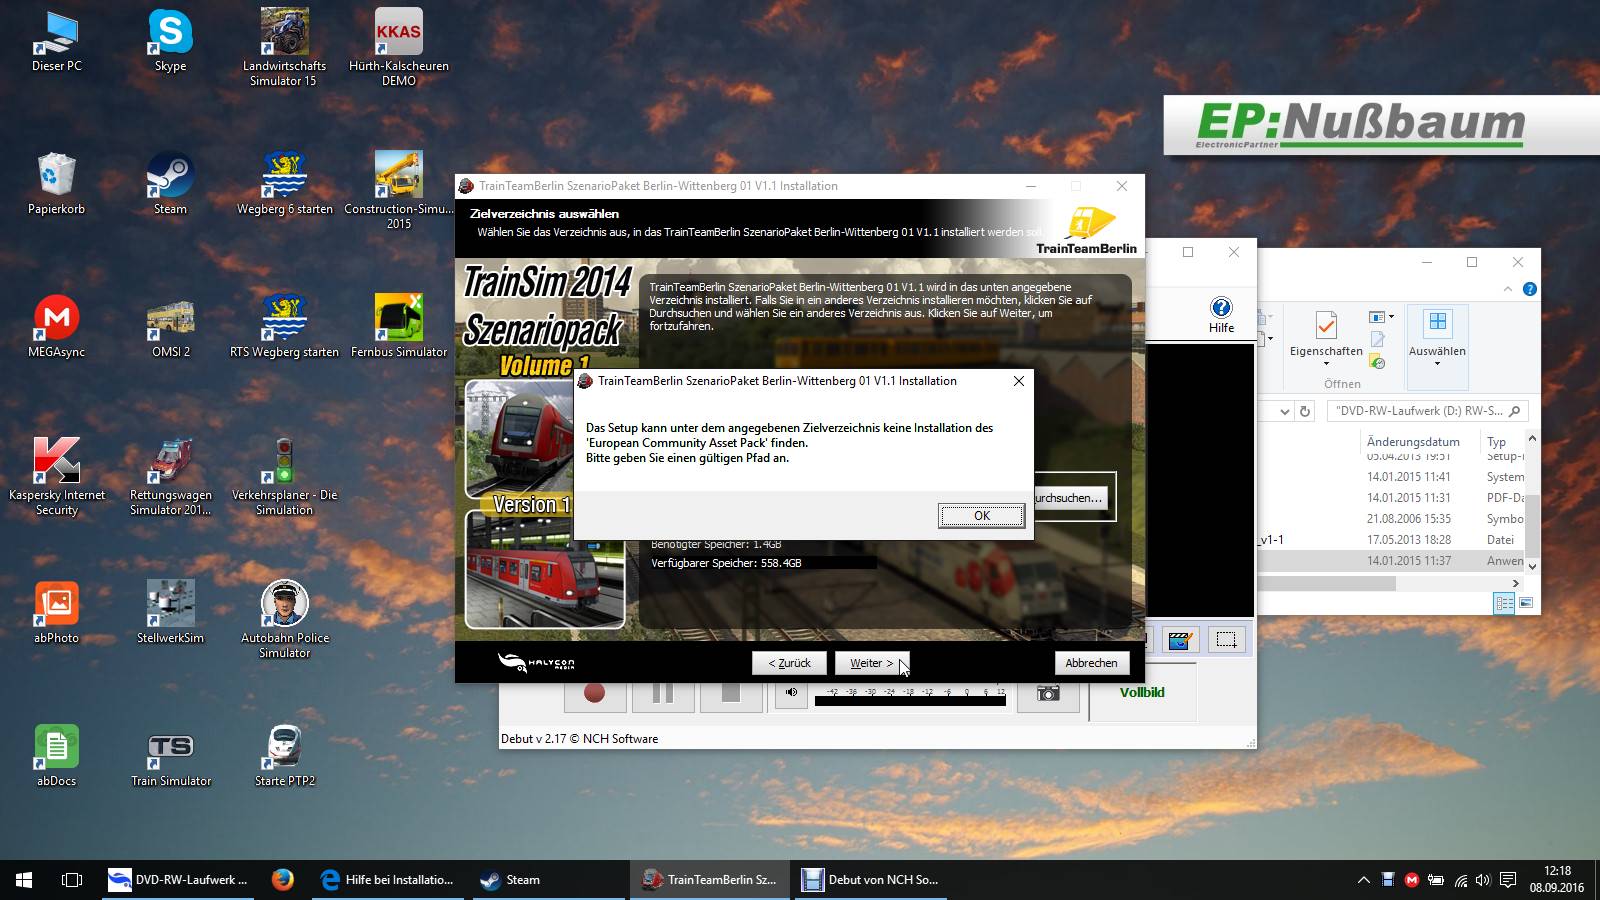Select the StellwerkSim desktop shortcut
This screenshot has height=900, width=1600.
(x=170, y=614)
